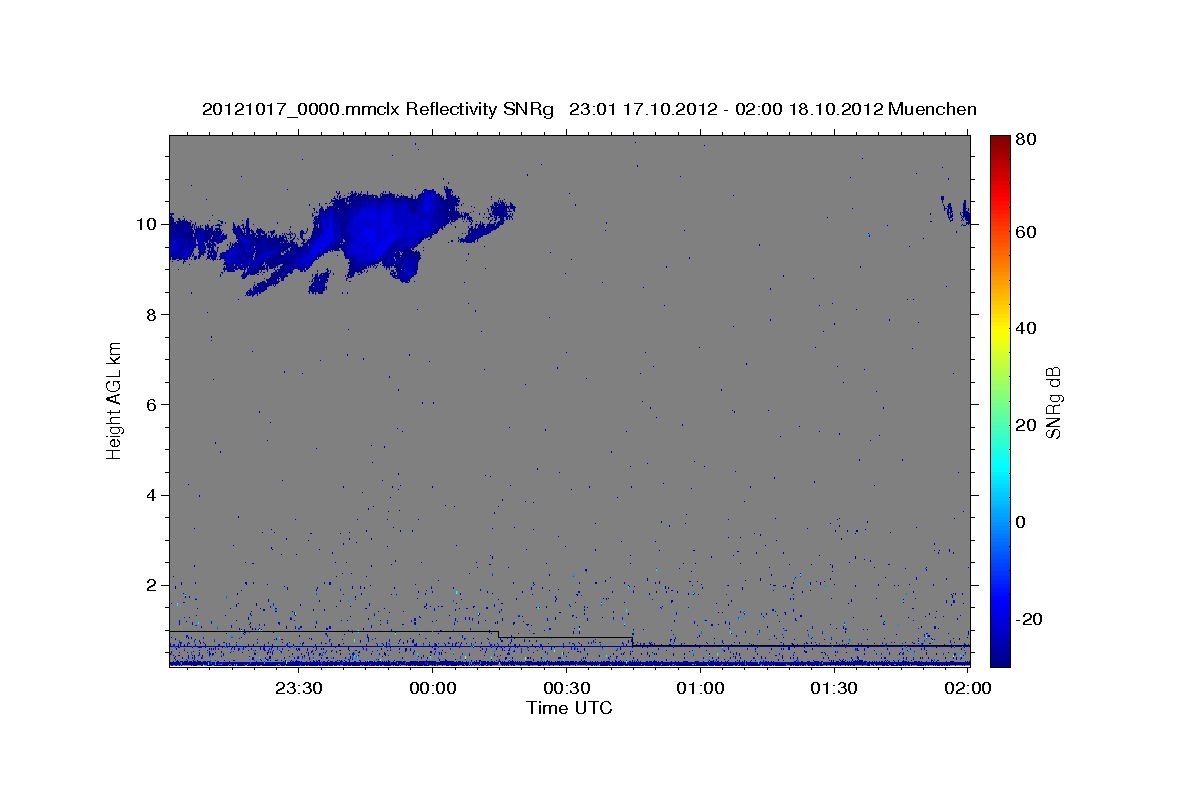Image resolution: width=1200 pixels, height=800 pixels.
Task: Click the colorbar tick label 80
Action: 1025,141
